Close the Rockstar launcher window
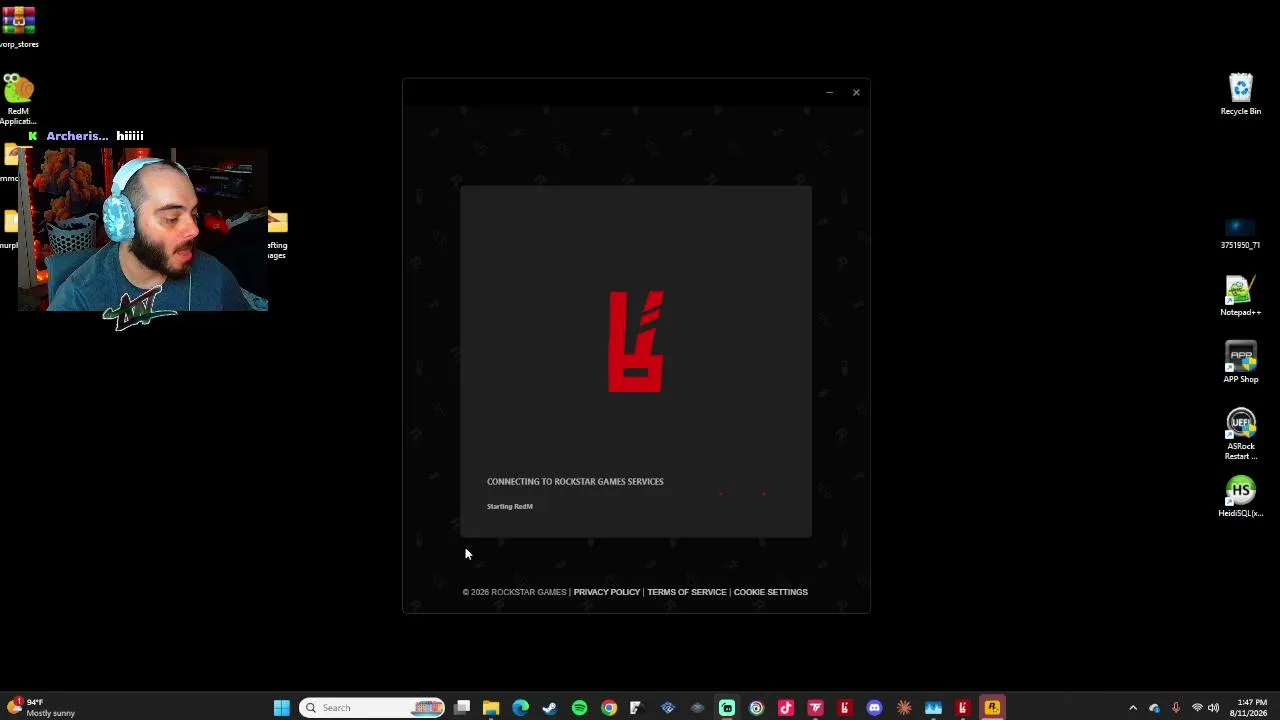The height and width of the screenshot is (720, 1280). (x=856, y=93)
